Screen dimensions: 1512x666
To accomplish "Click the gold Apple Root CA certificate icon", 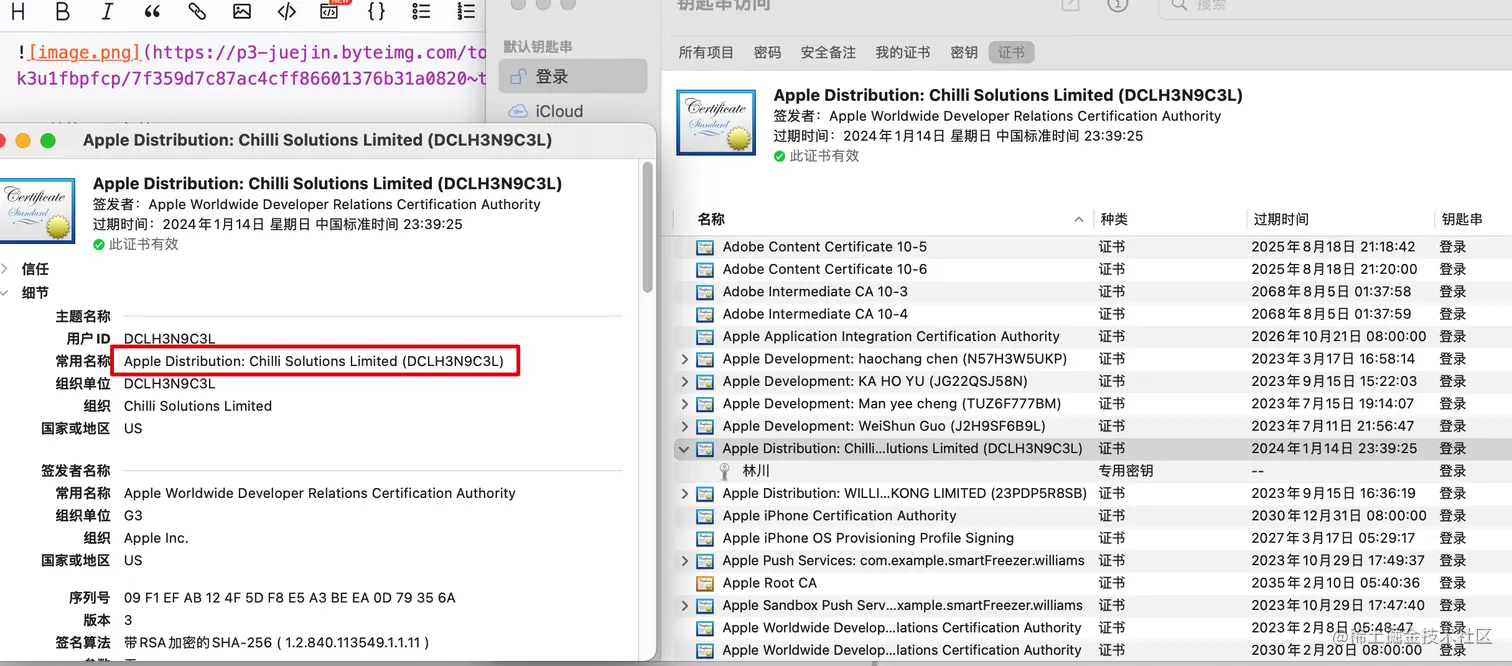I will point(705,583).
